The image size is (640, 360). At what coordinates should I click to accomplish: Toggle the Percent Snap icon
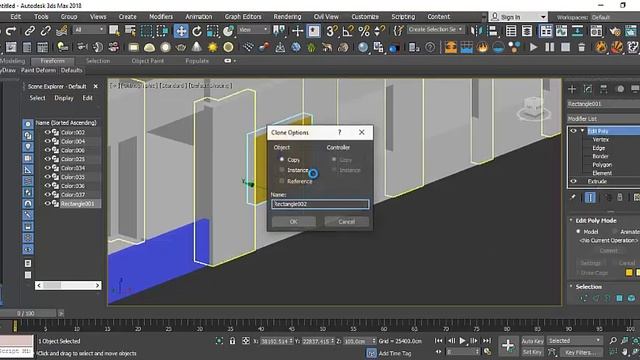tap(364, 31)
